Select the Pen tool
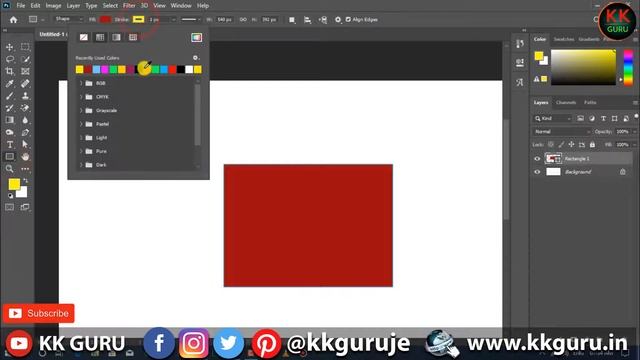Viewport: 640px width, 360px height. coord(25,132)
